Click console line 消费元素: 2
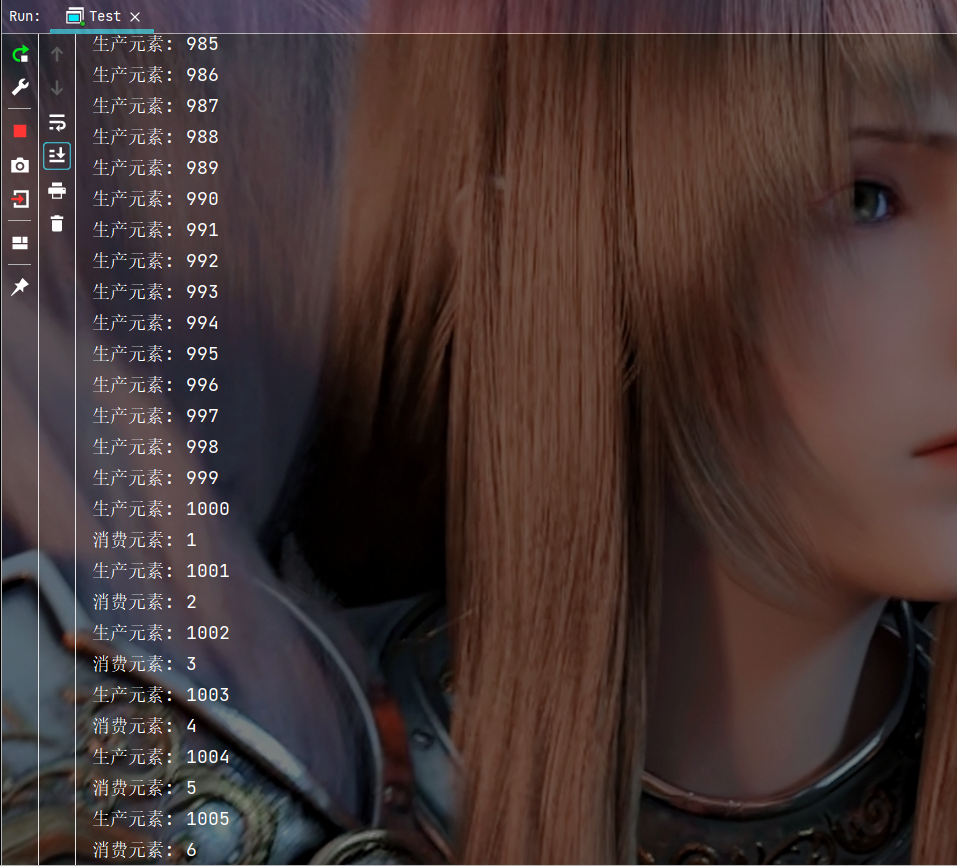 (x=145, y=602)
